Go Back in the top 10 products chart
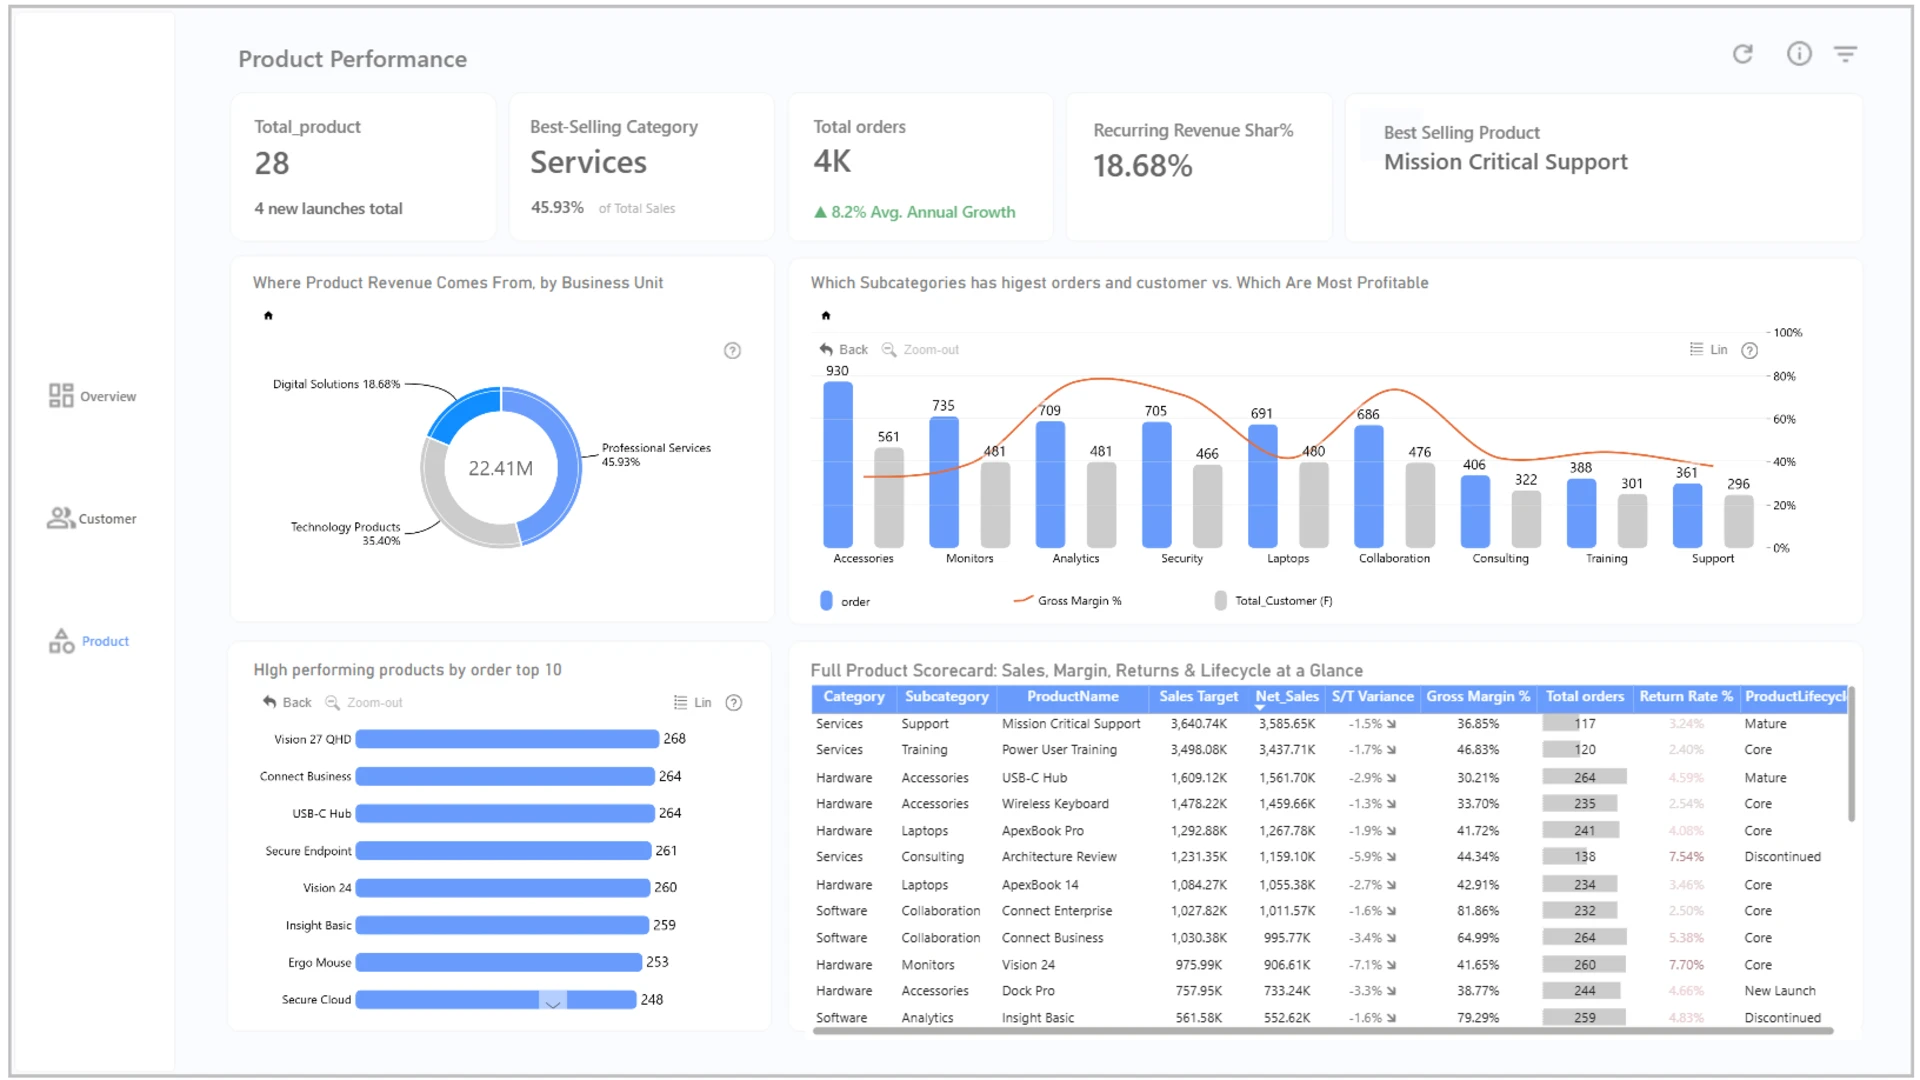This screenshot has width=1920, height=1080. click(x=287, y=703)
